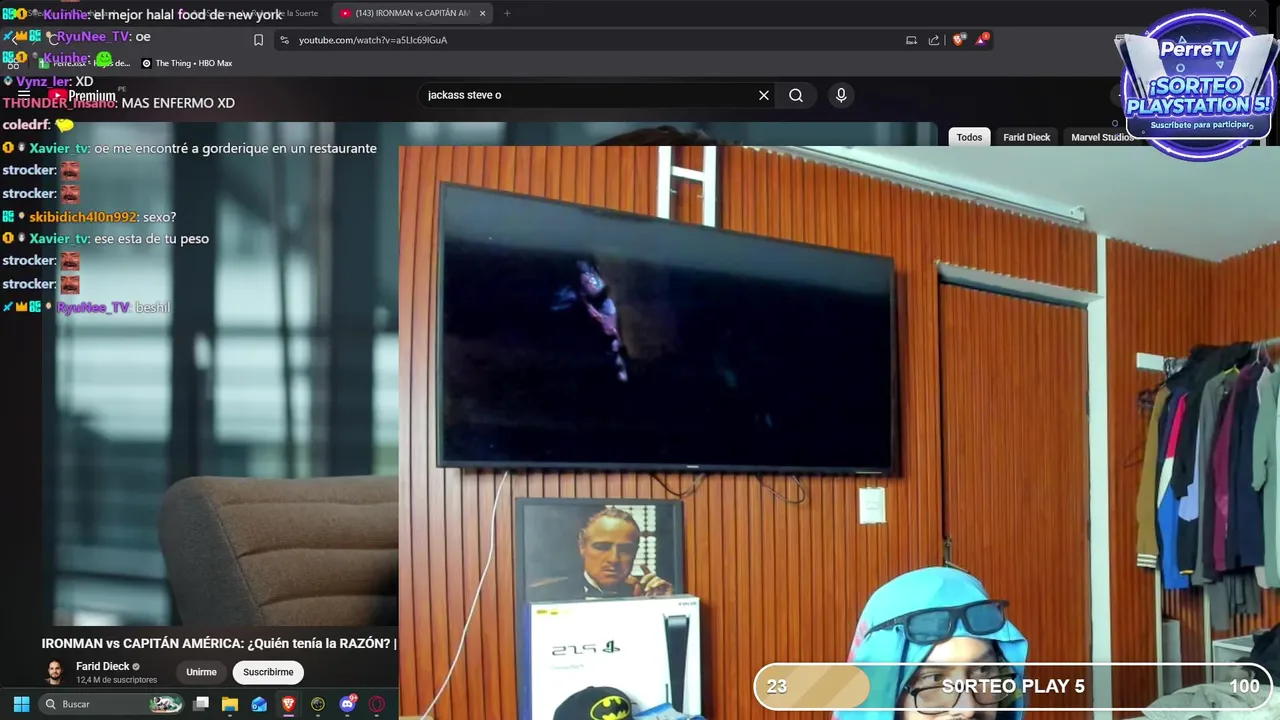
Task: Open Brave Rewards triangle icon
Action: click(x=983, y=40)
